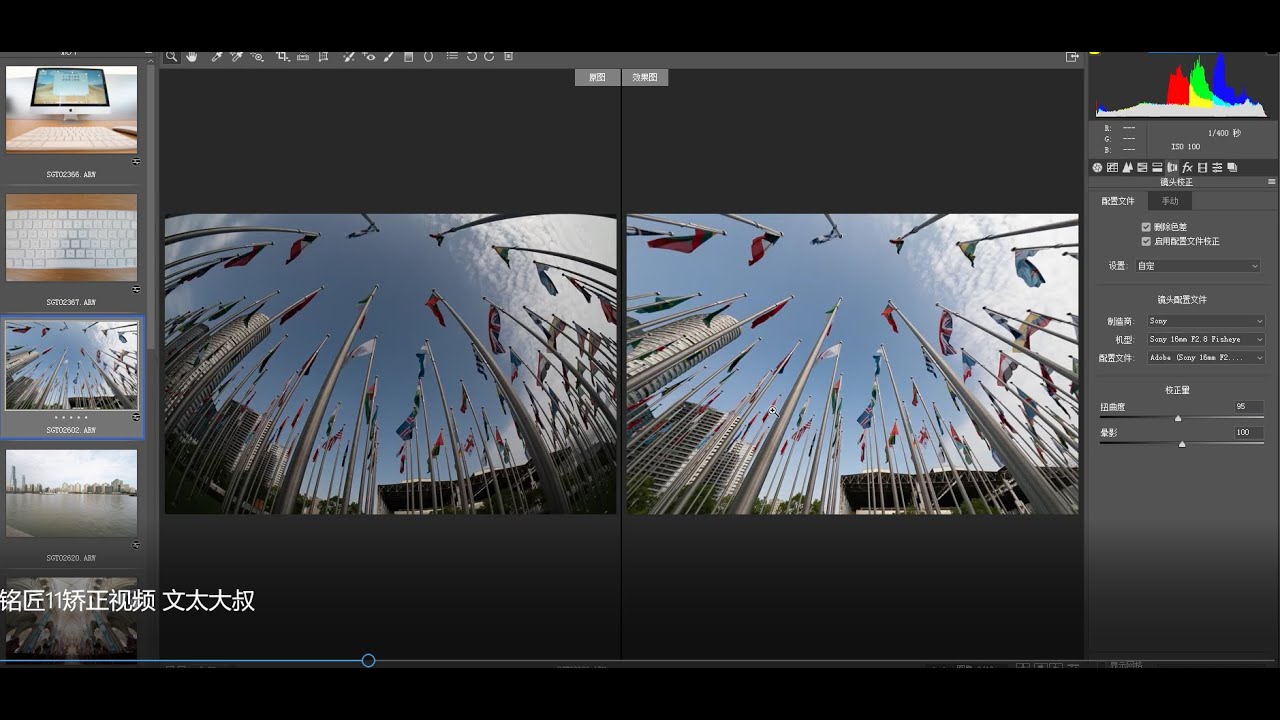
Task: Open the 镜头校正 panel options menu
Action: pos(1271,182)
